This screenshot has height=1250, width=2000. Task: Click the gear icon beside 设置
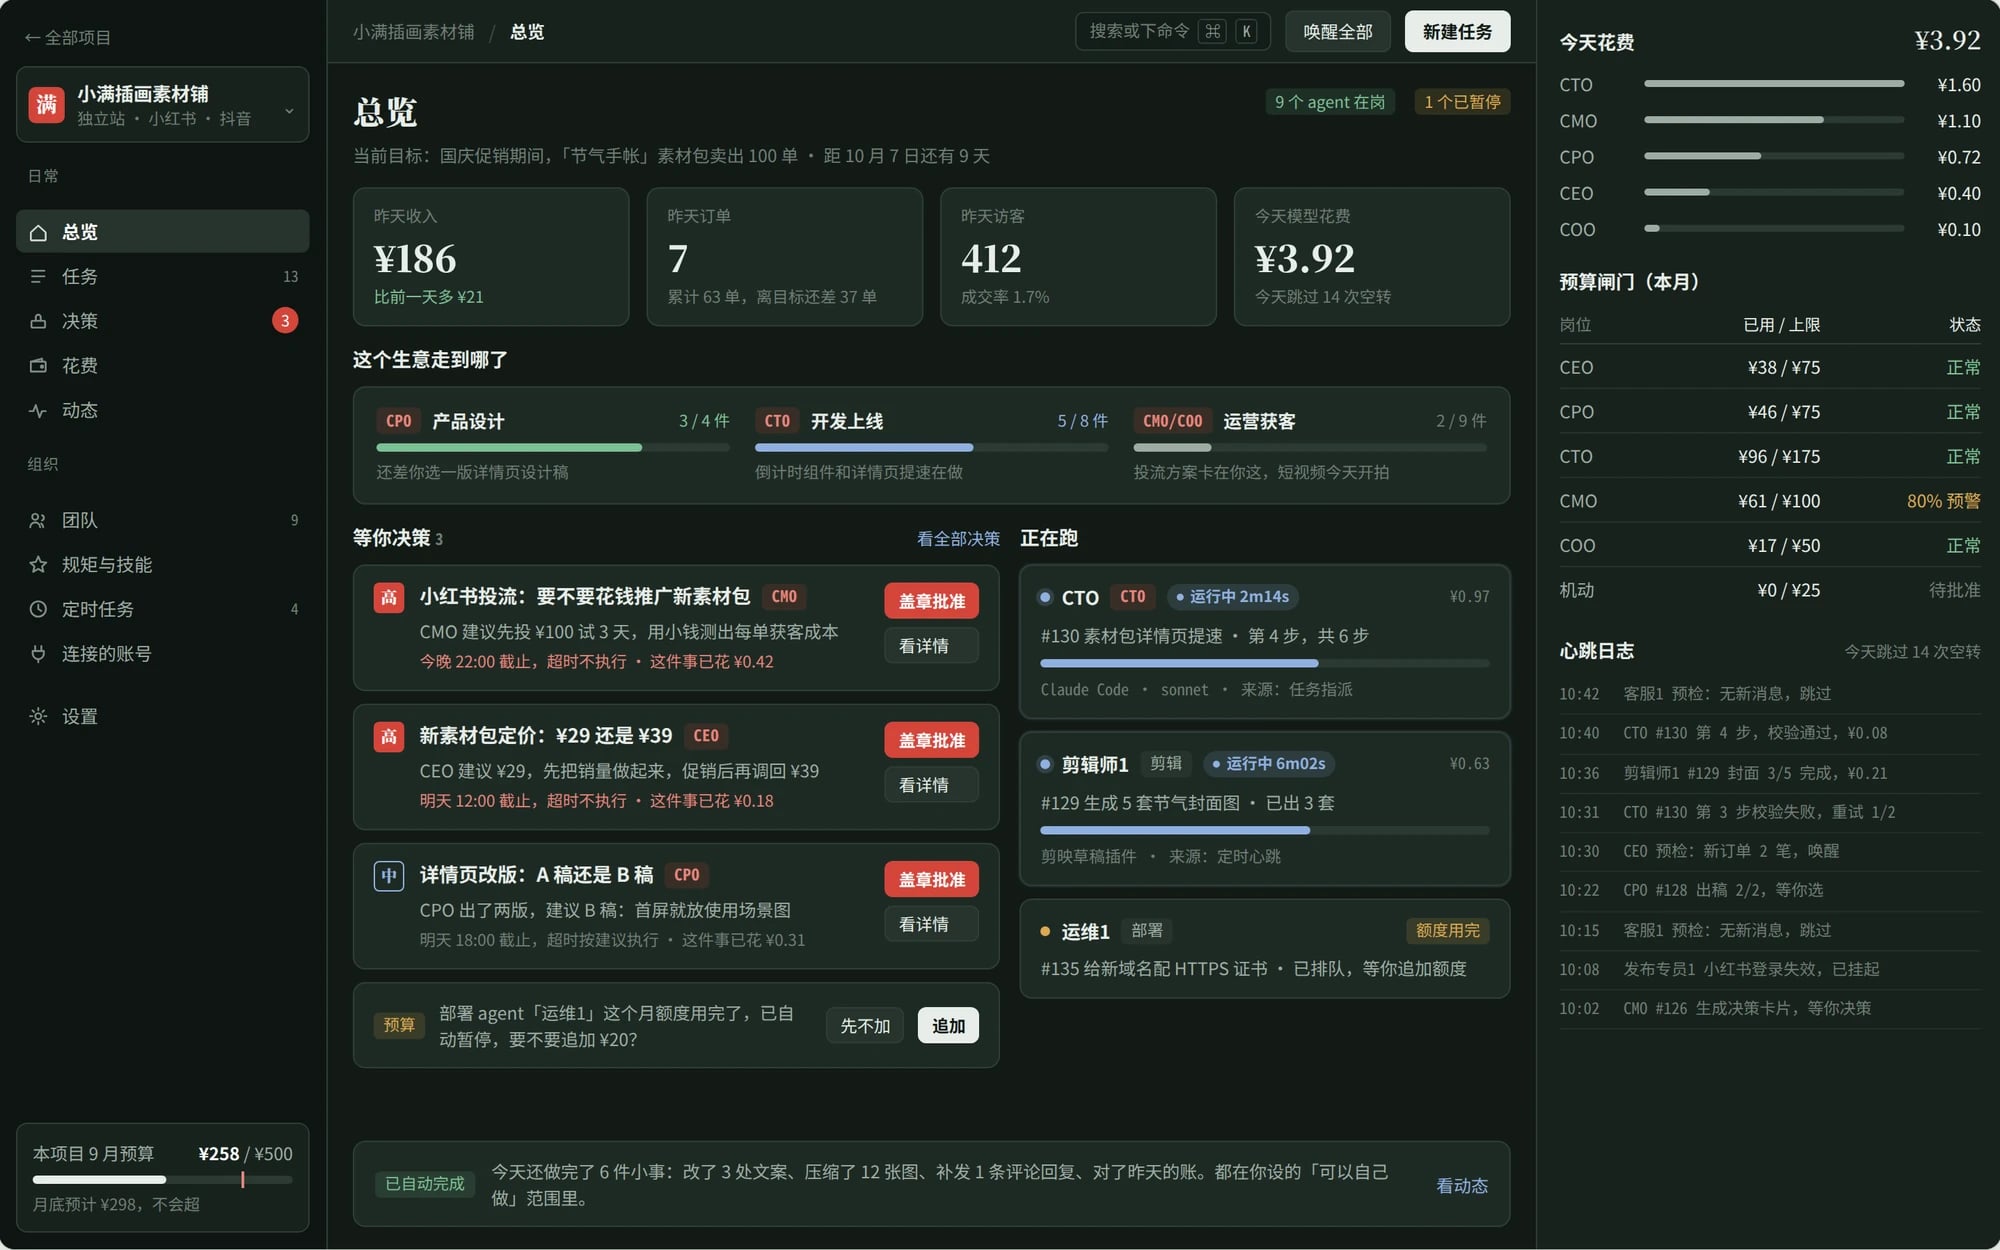38,716
